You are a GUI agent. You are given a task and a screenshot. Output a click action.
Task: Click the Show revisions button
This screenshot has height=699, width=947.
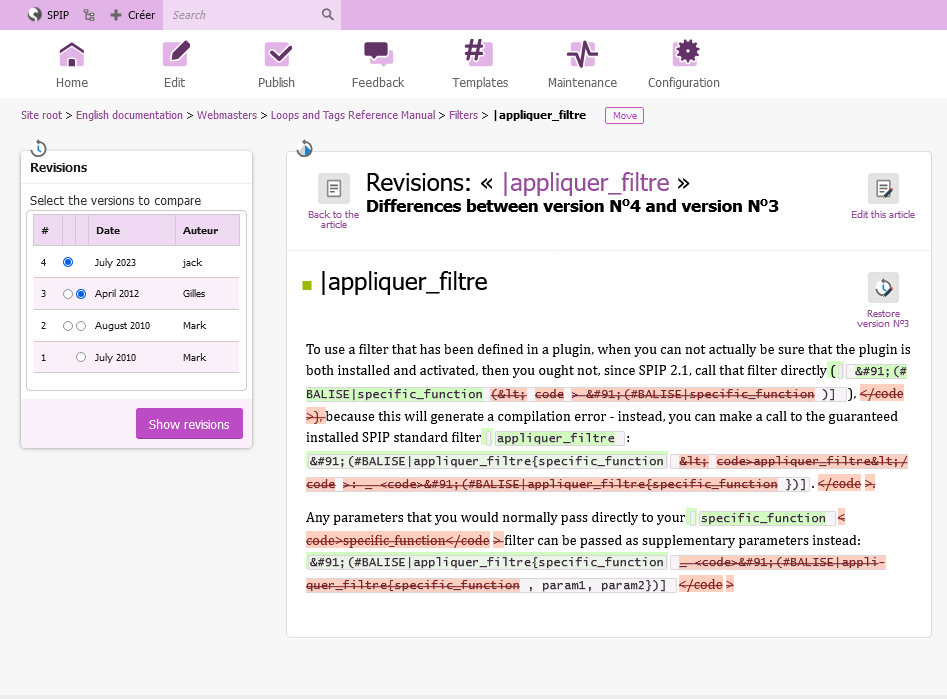189,424
